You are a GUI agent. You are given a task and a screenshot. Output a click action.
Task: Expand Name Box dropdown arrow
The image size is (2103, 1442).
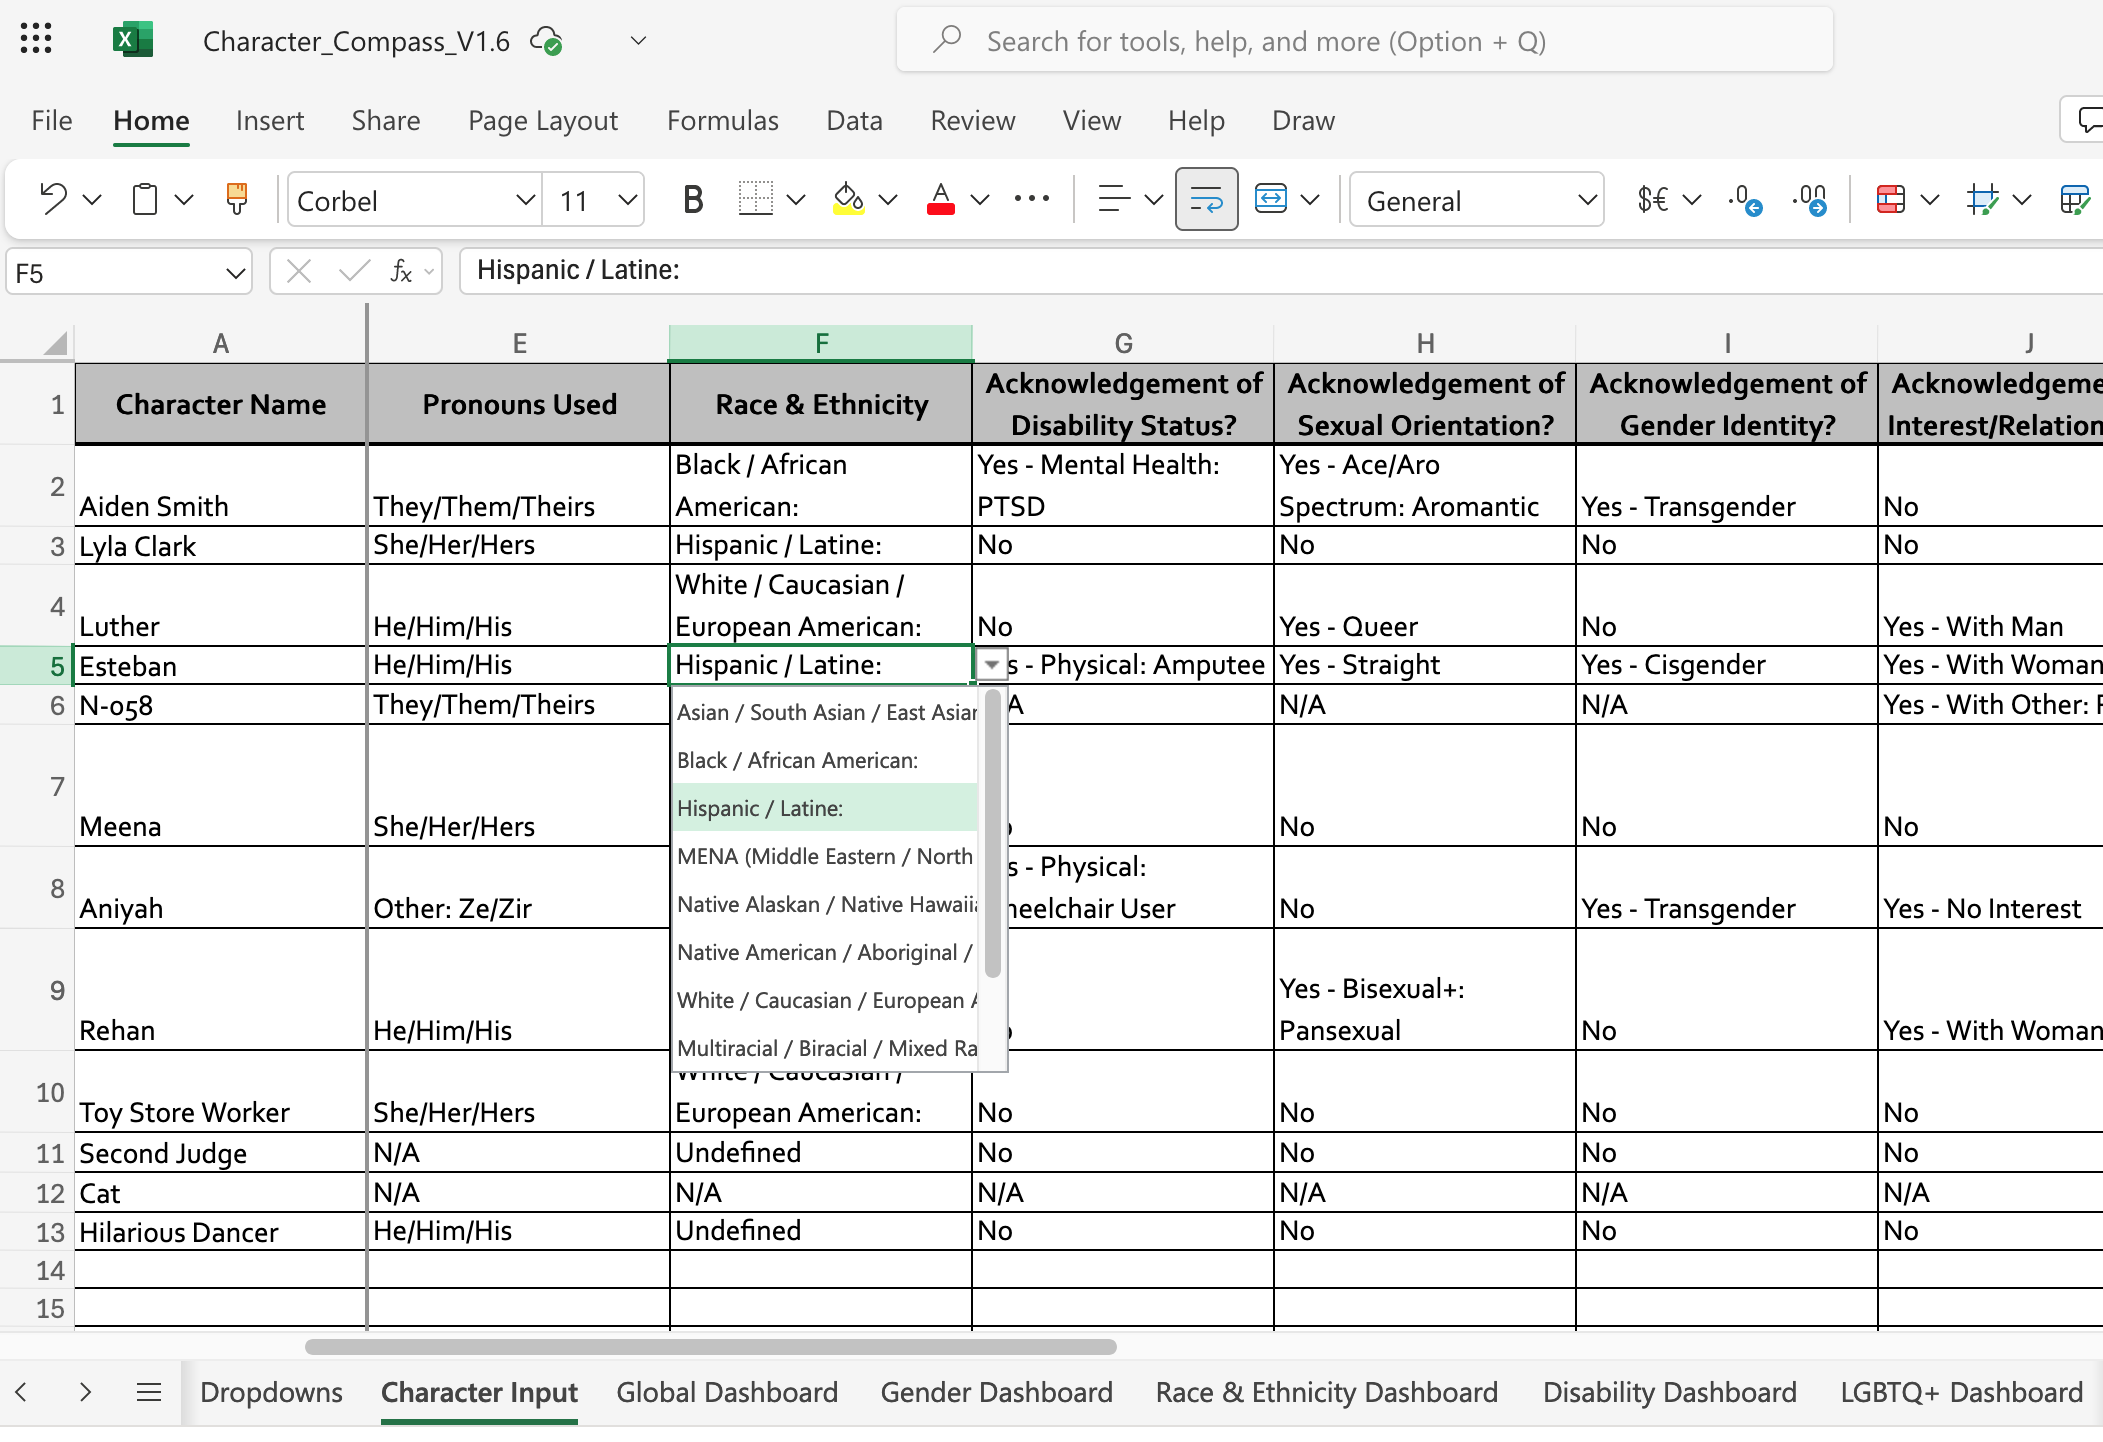(x=235, y=273)
